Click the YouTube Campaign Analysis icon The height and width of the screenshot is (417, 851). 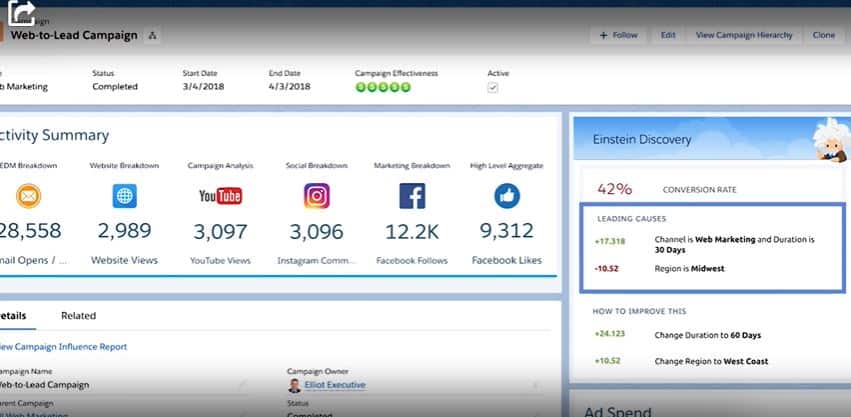[220, 196]
